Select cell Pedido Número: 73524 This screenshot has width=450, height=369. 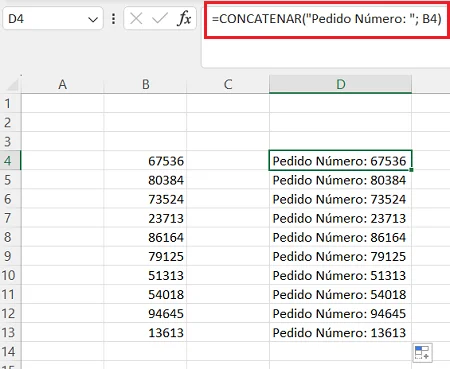[x=340, y=199]
